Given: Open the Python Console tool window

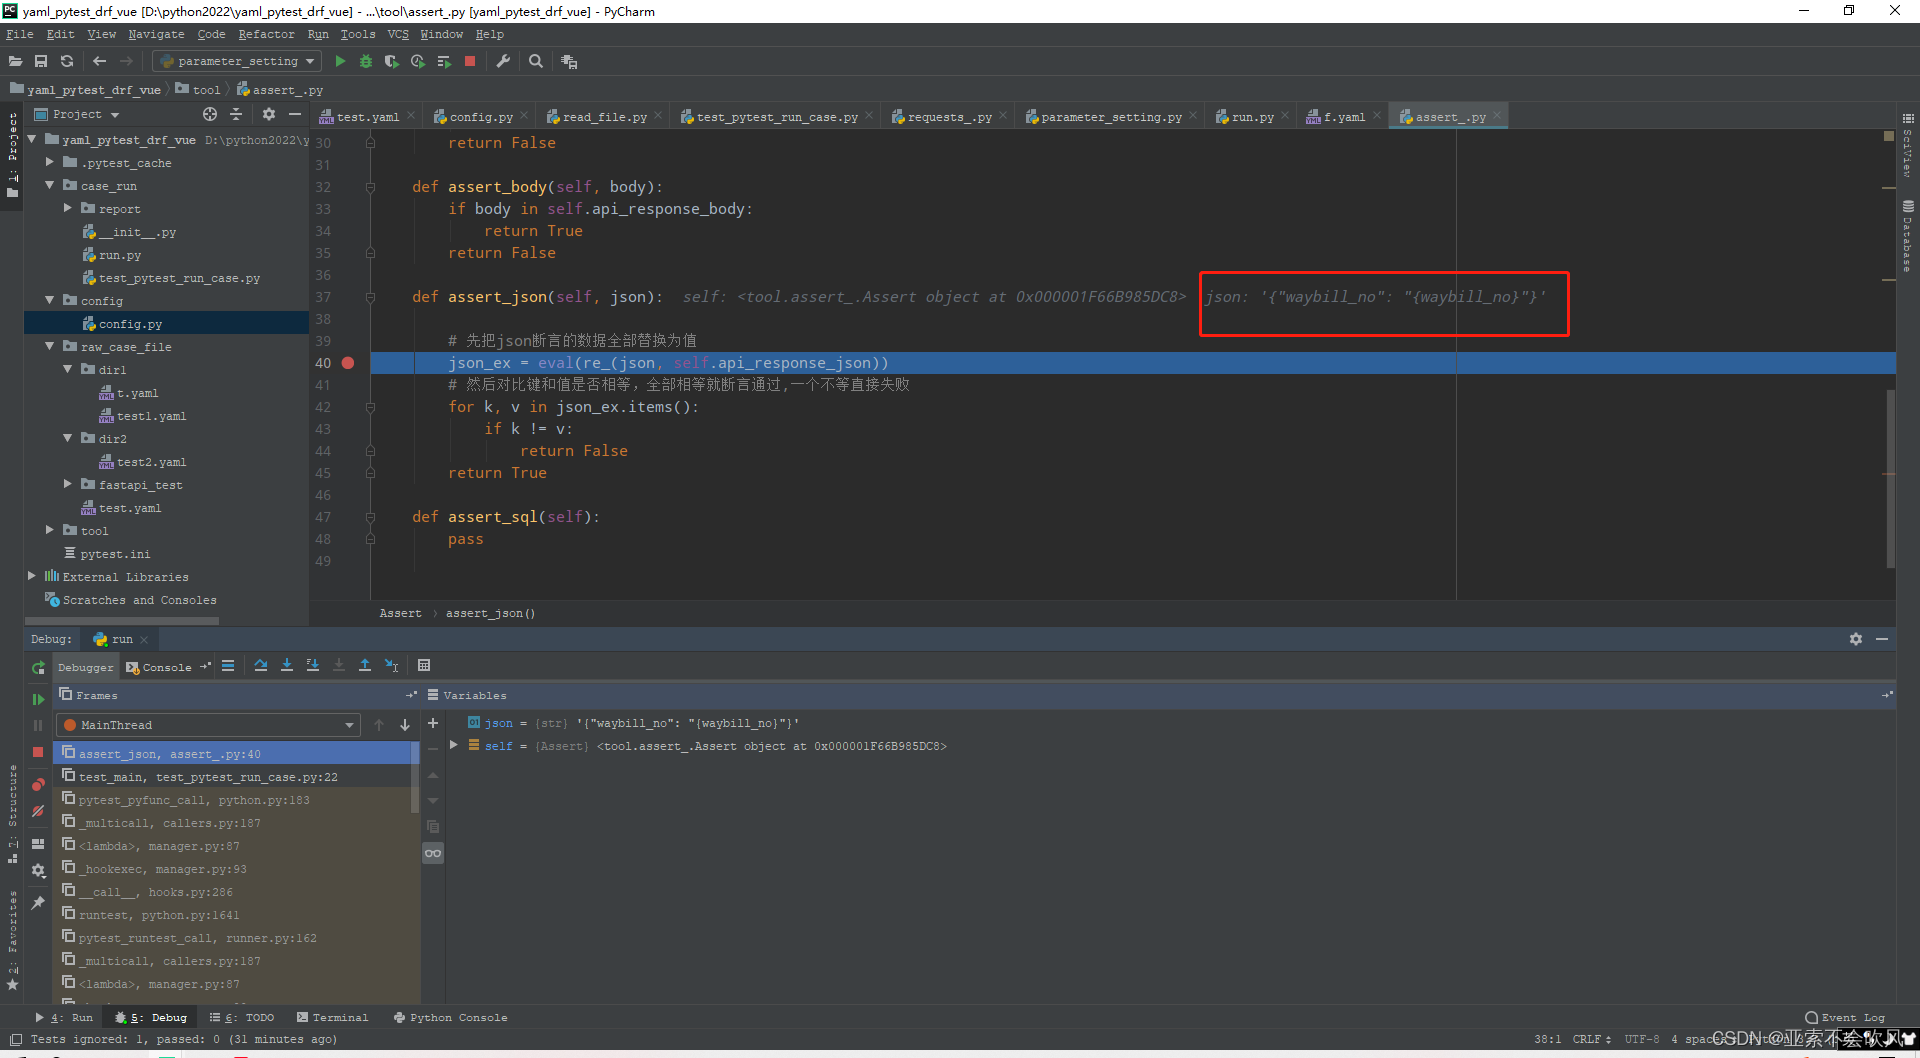Looking at the screenshot, I should pos(451,1018).
